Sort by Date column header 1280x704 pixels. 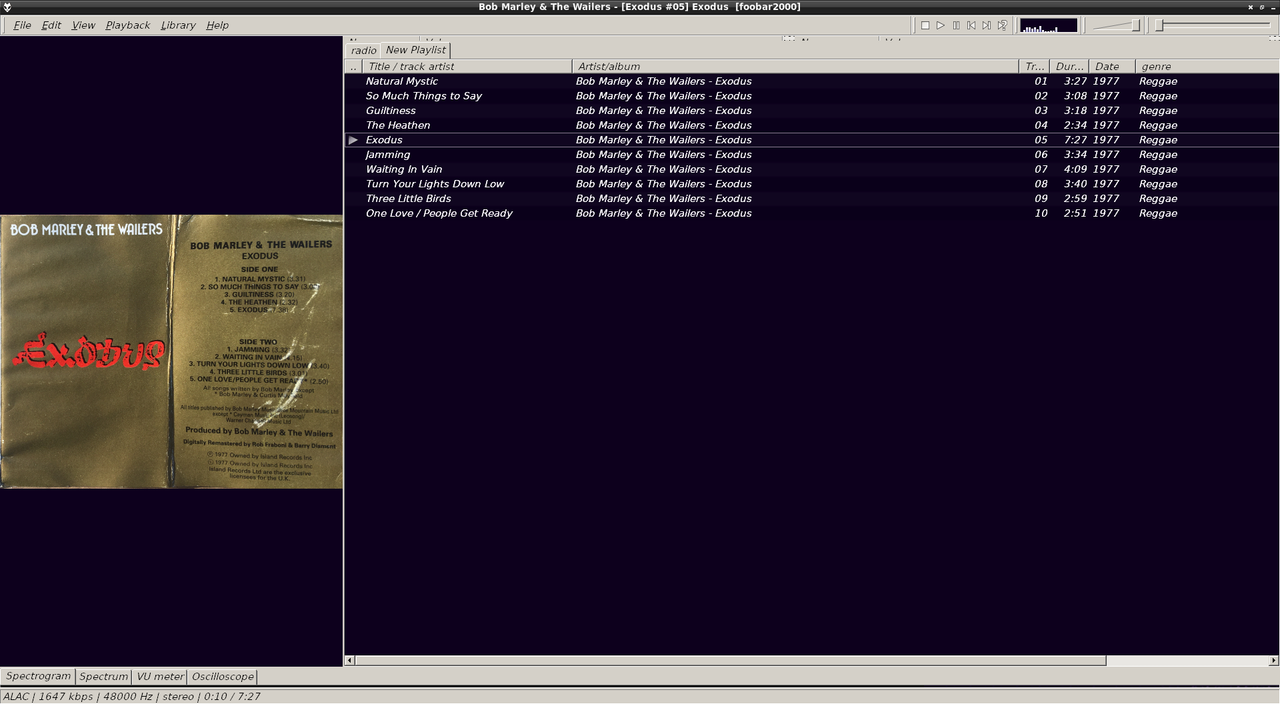click(x=1112, y=66)
